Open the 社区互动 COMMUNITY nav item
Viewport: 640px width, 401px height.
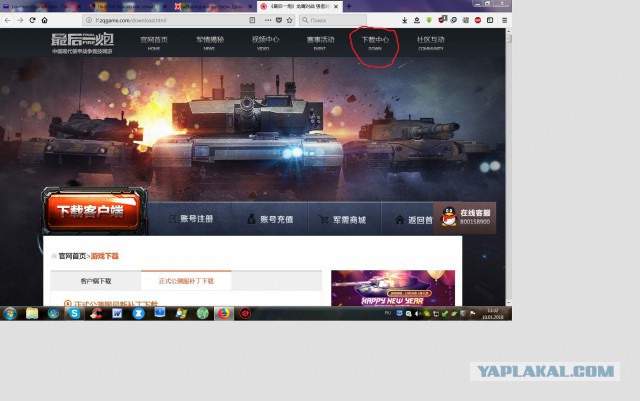(x=431, y=42)
